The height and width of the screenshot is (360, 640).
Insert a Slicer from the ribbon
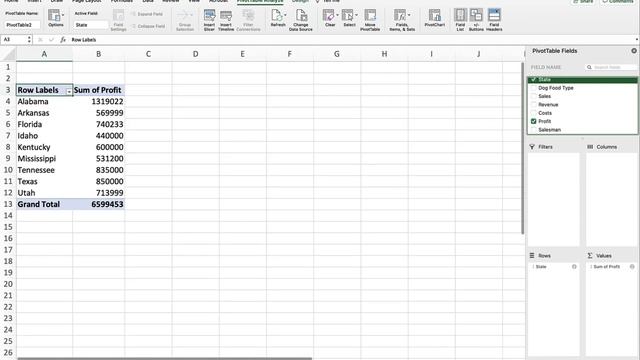(209, 20)
